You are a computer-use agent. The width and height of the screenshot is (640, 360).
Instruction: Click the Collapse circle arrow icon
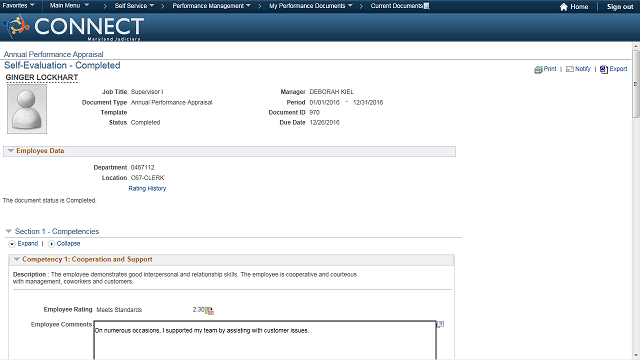pos(51,244)
